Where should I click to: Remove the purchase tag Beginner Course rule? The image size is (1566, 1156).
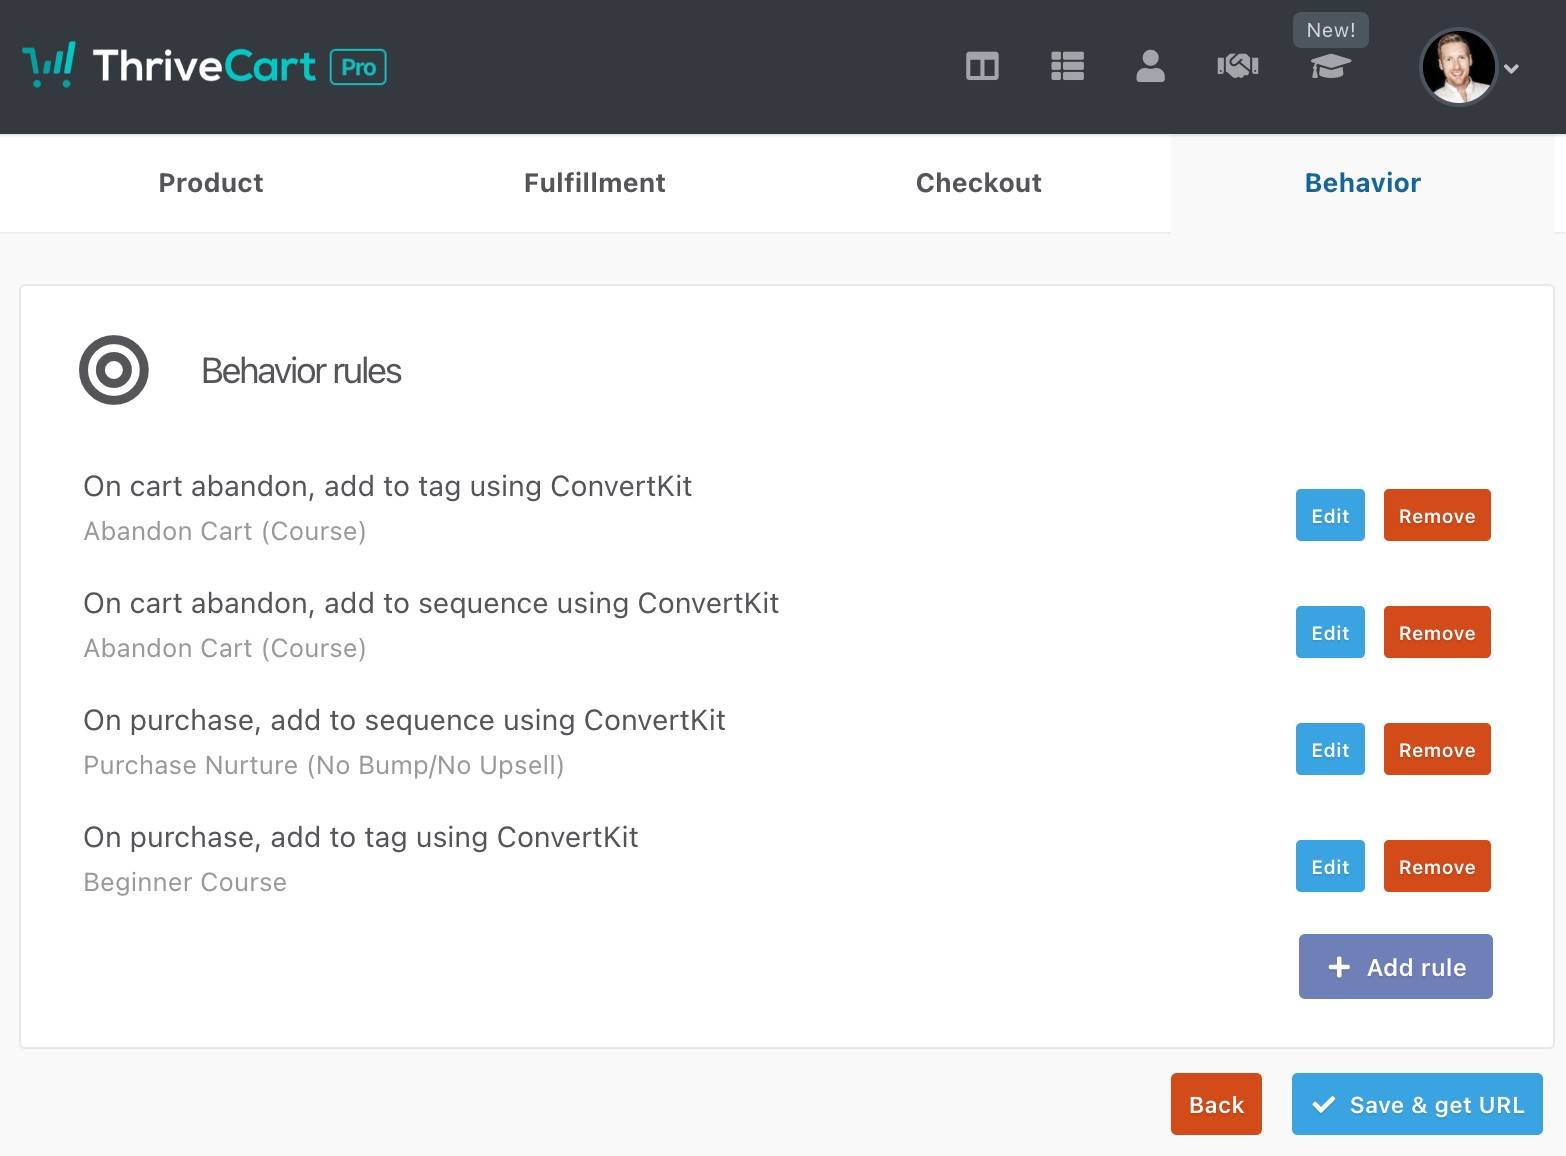pyautogui.click(x=1437, y=866)
